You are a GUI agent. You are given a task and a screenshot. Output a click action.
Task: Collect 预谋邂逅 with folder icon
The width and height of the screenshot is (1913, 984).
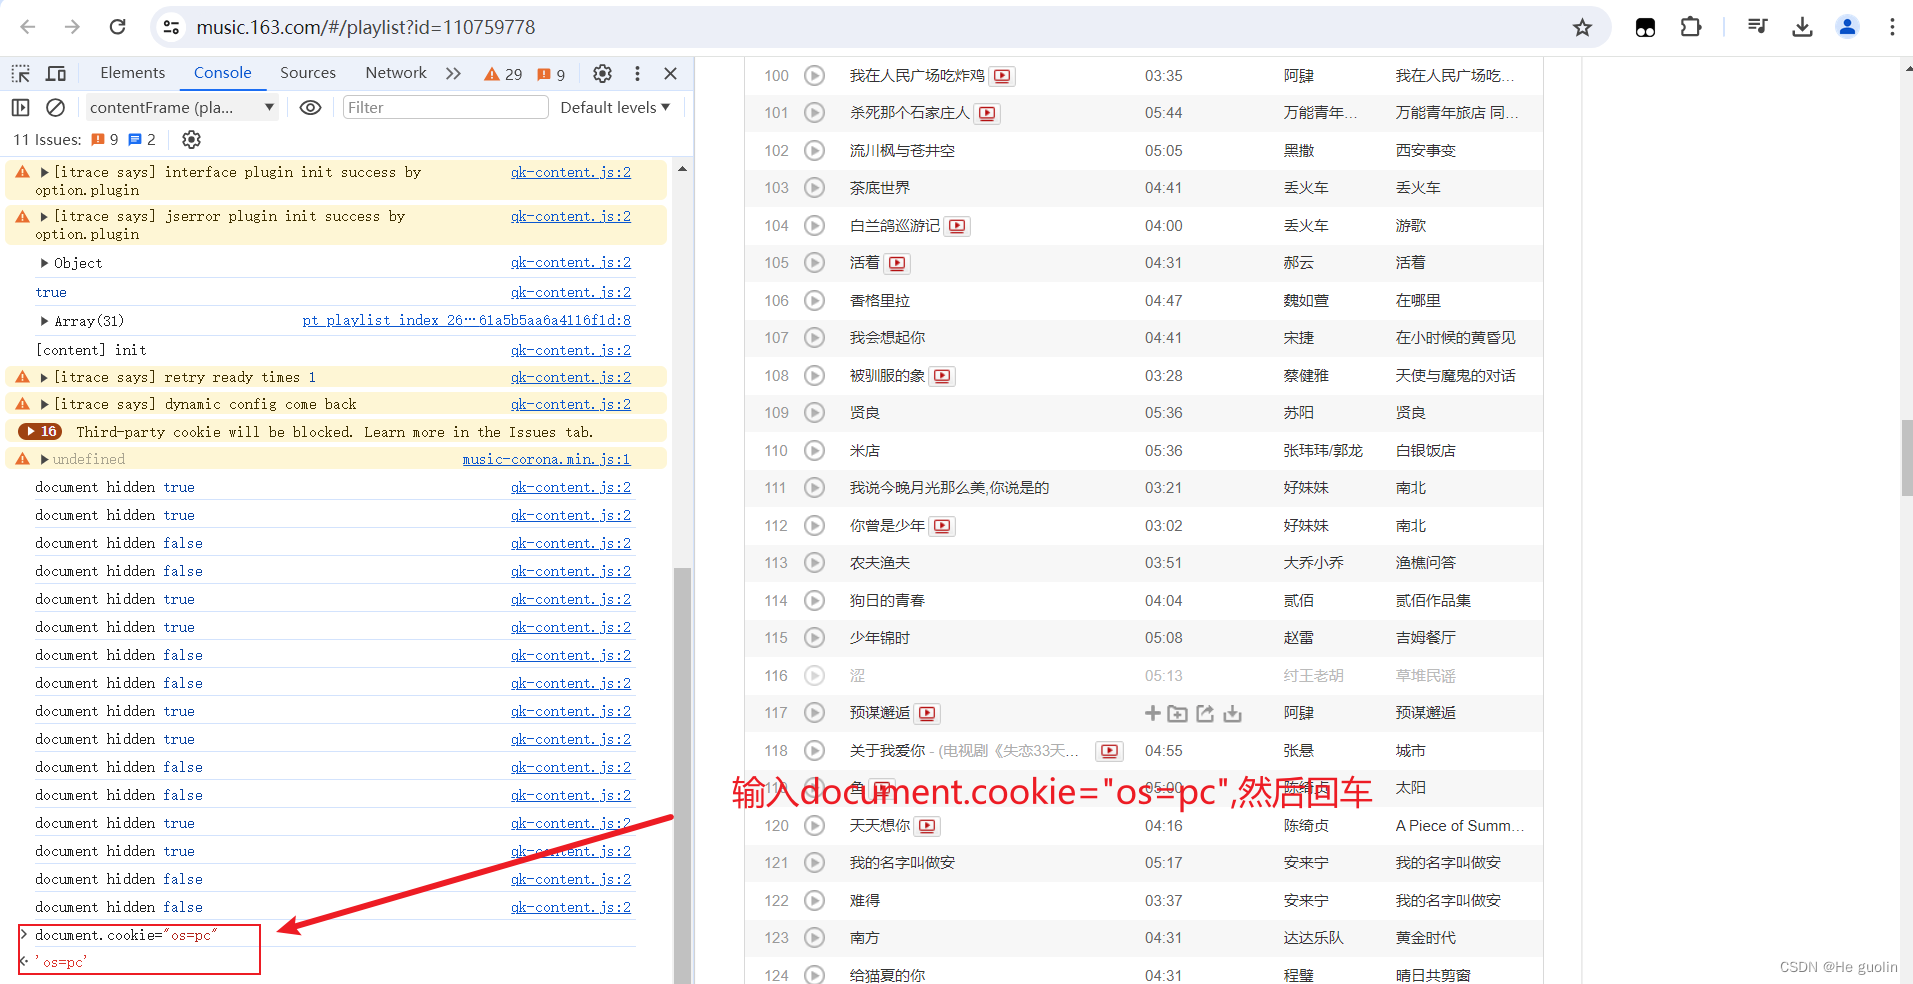[x=1178, y=713]
